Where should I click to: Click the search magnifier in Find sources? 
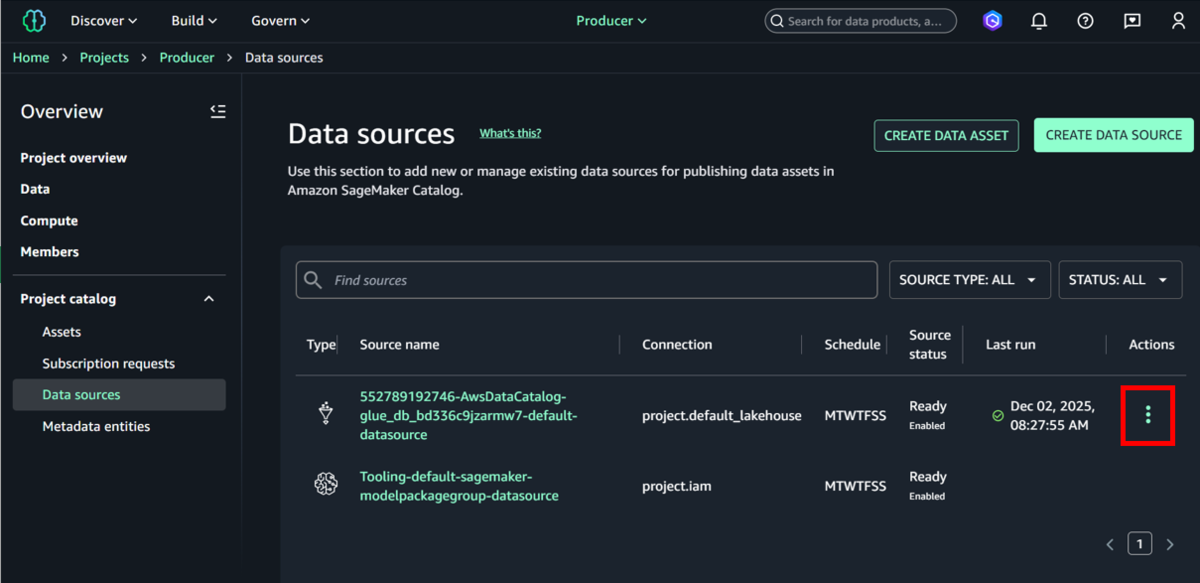click(313, 280)
